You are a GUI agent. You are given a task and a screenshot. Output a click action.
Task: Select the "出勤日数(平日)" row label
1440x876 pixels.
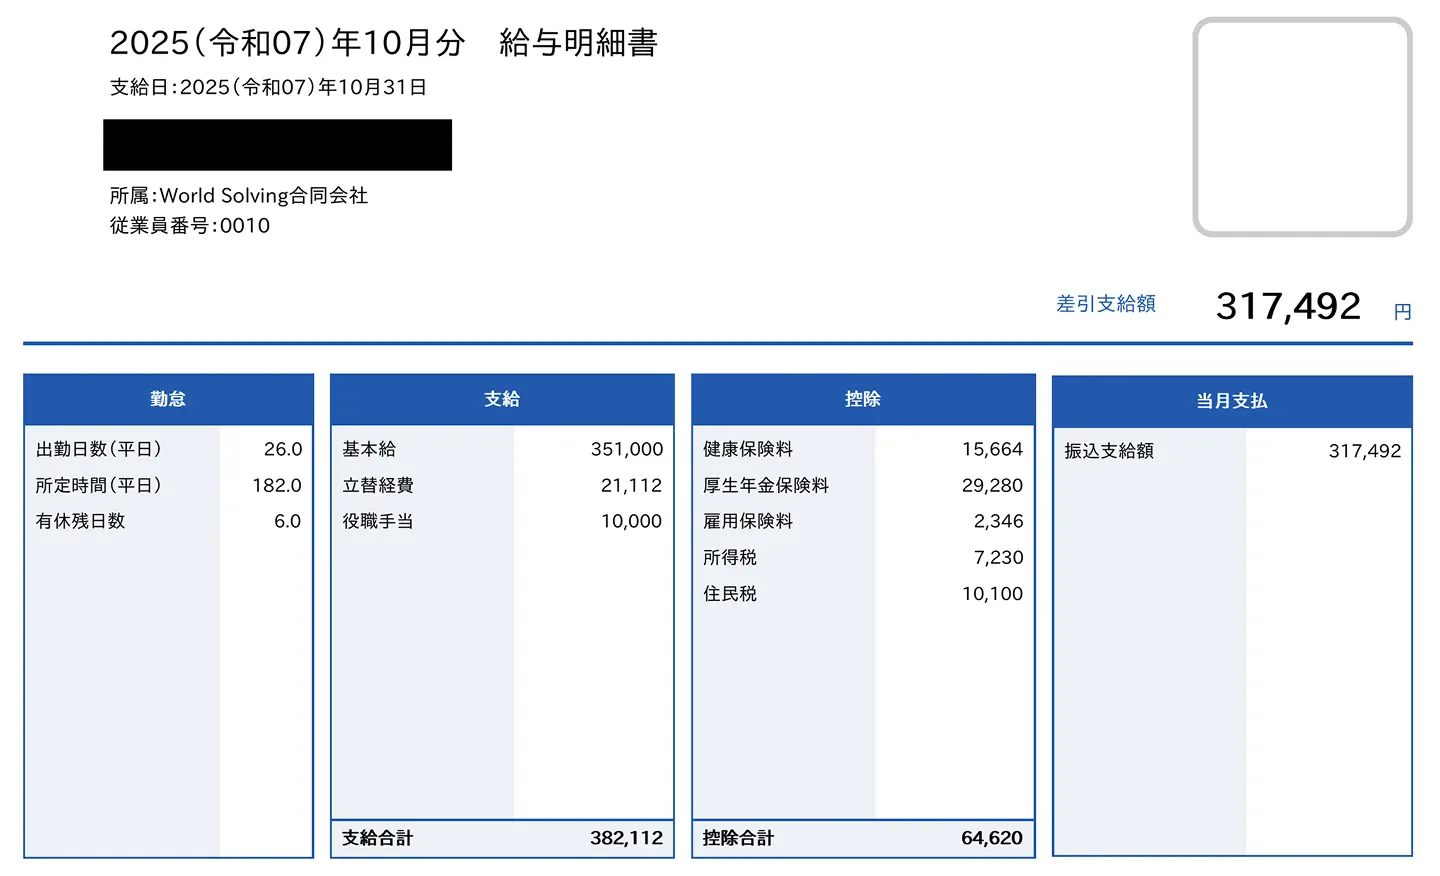pyautogui.click(x=98, y=449)
